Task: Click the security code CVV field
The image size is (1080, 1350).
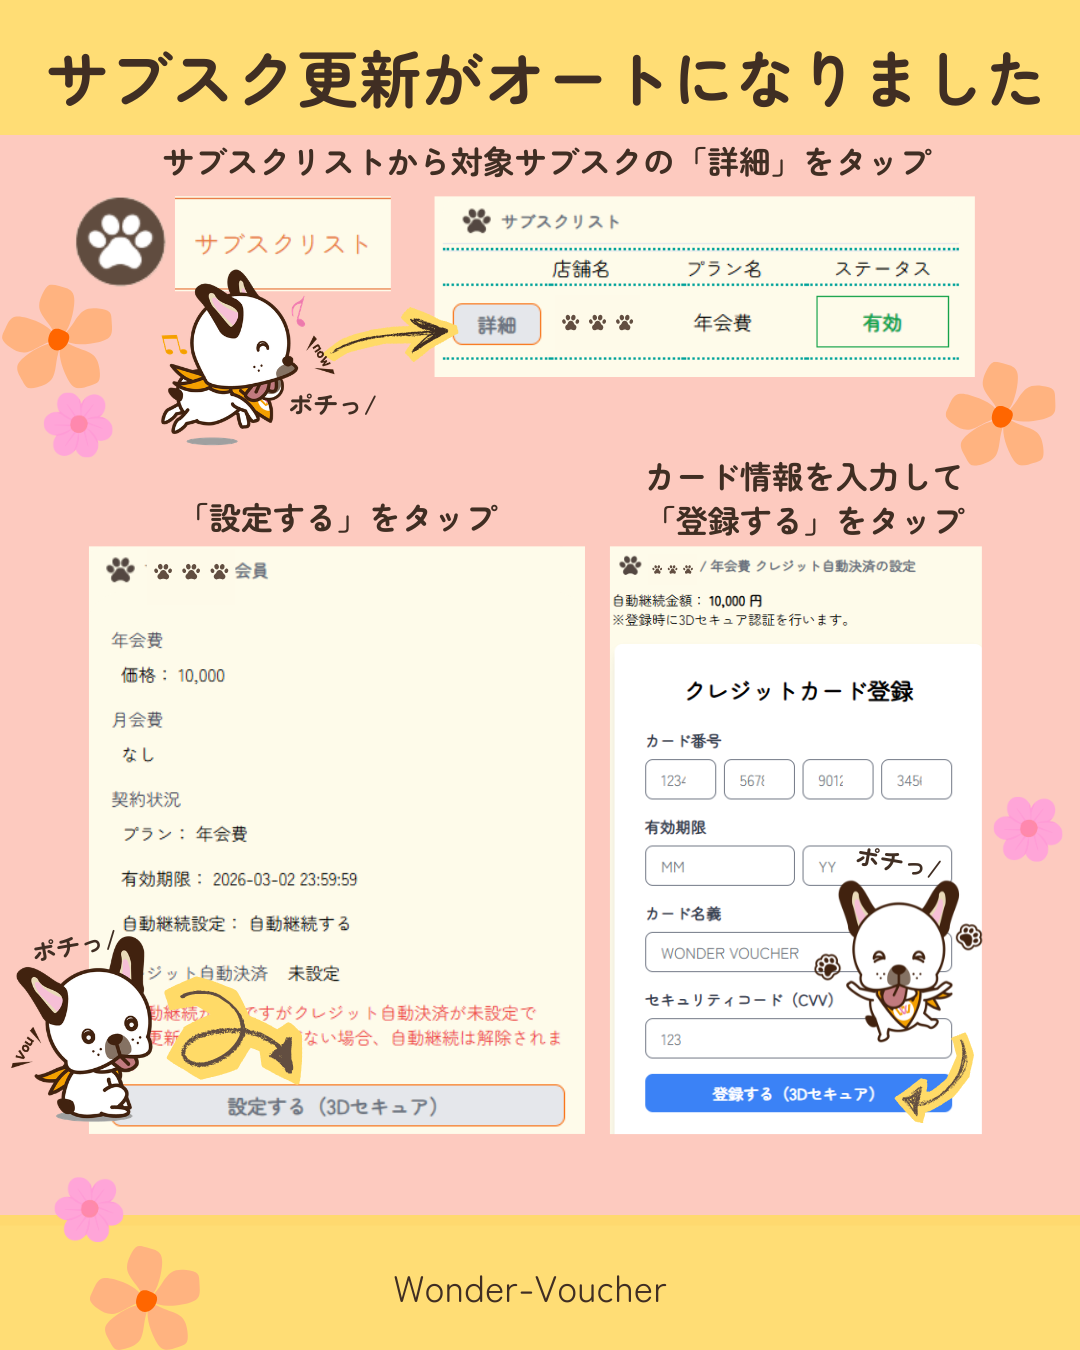Action: 798,1039
